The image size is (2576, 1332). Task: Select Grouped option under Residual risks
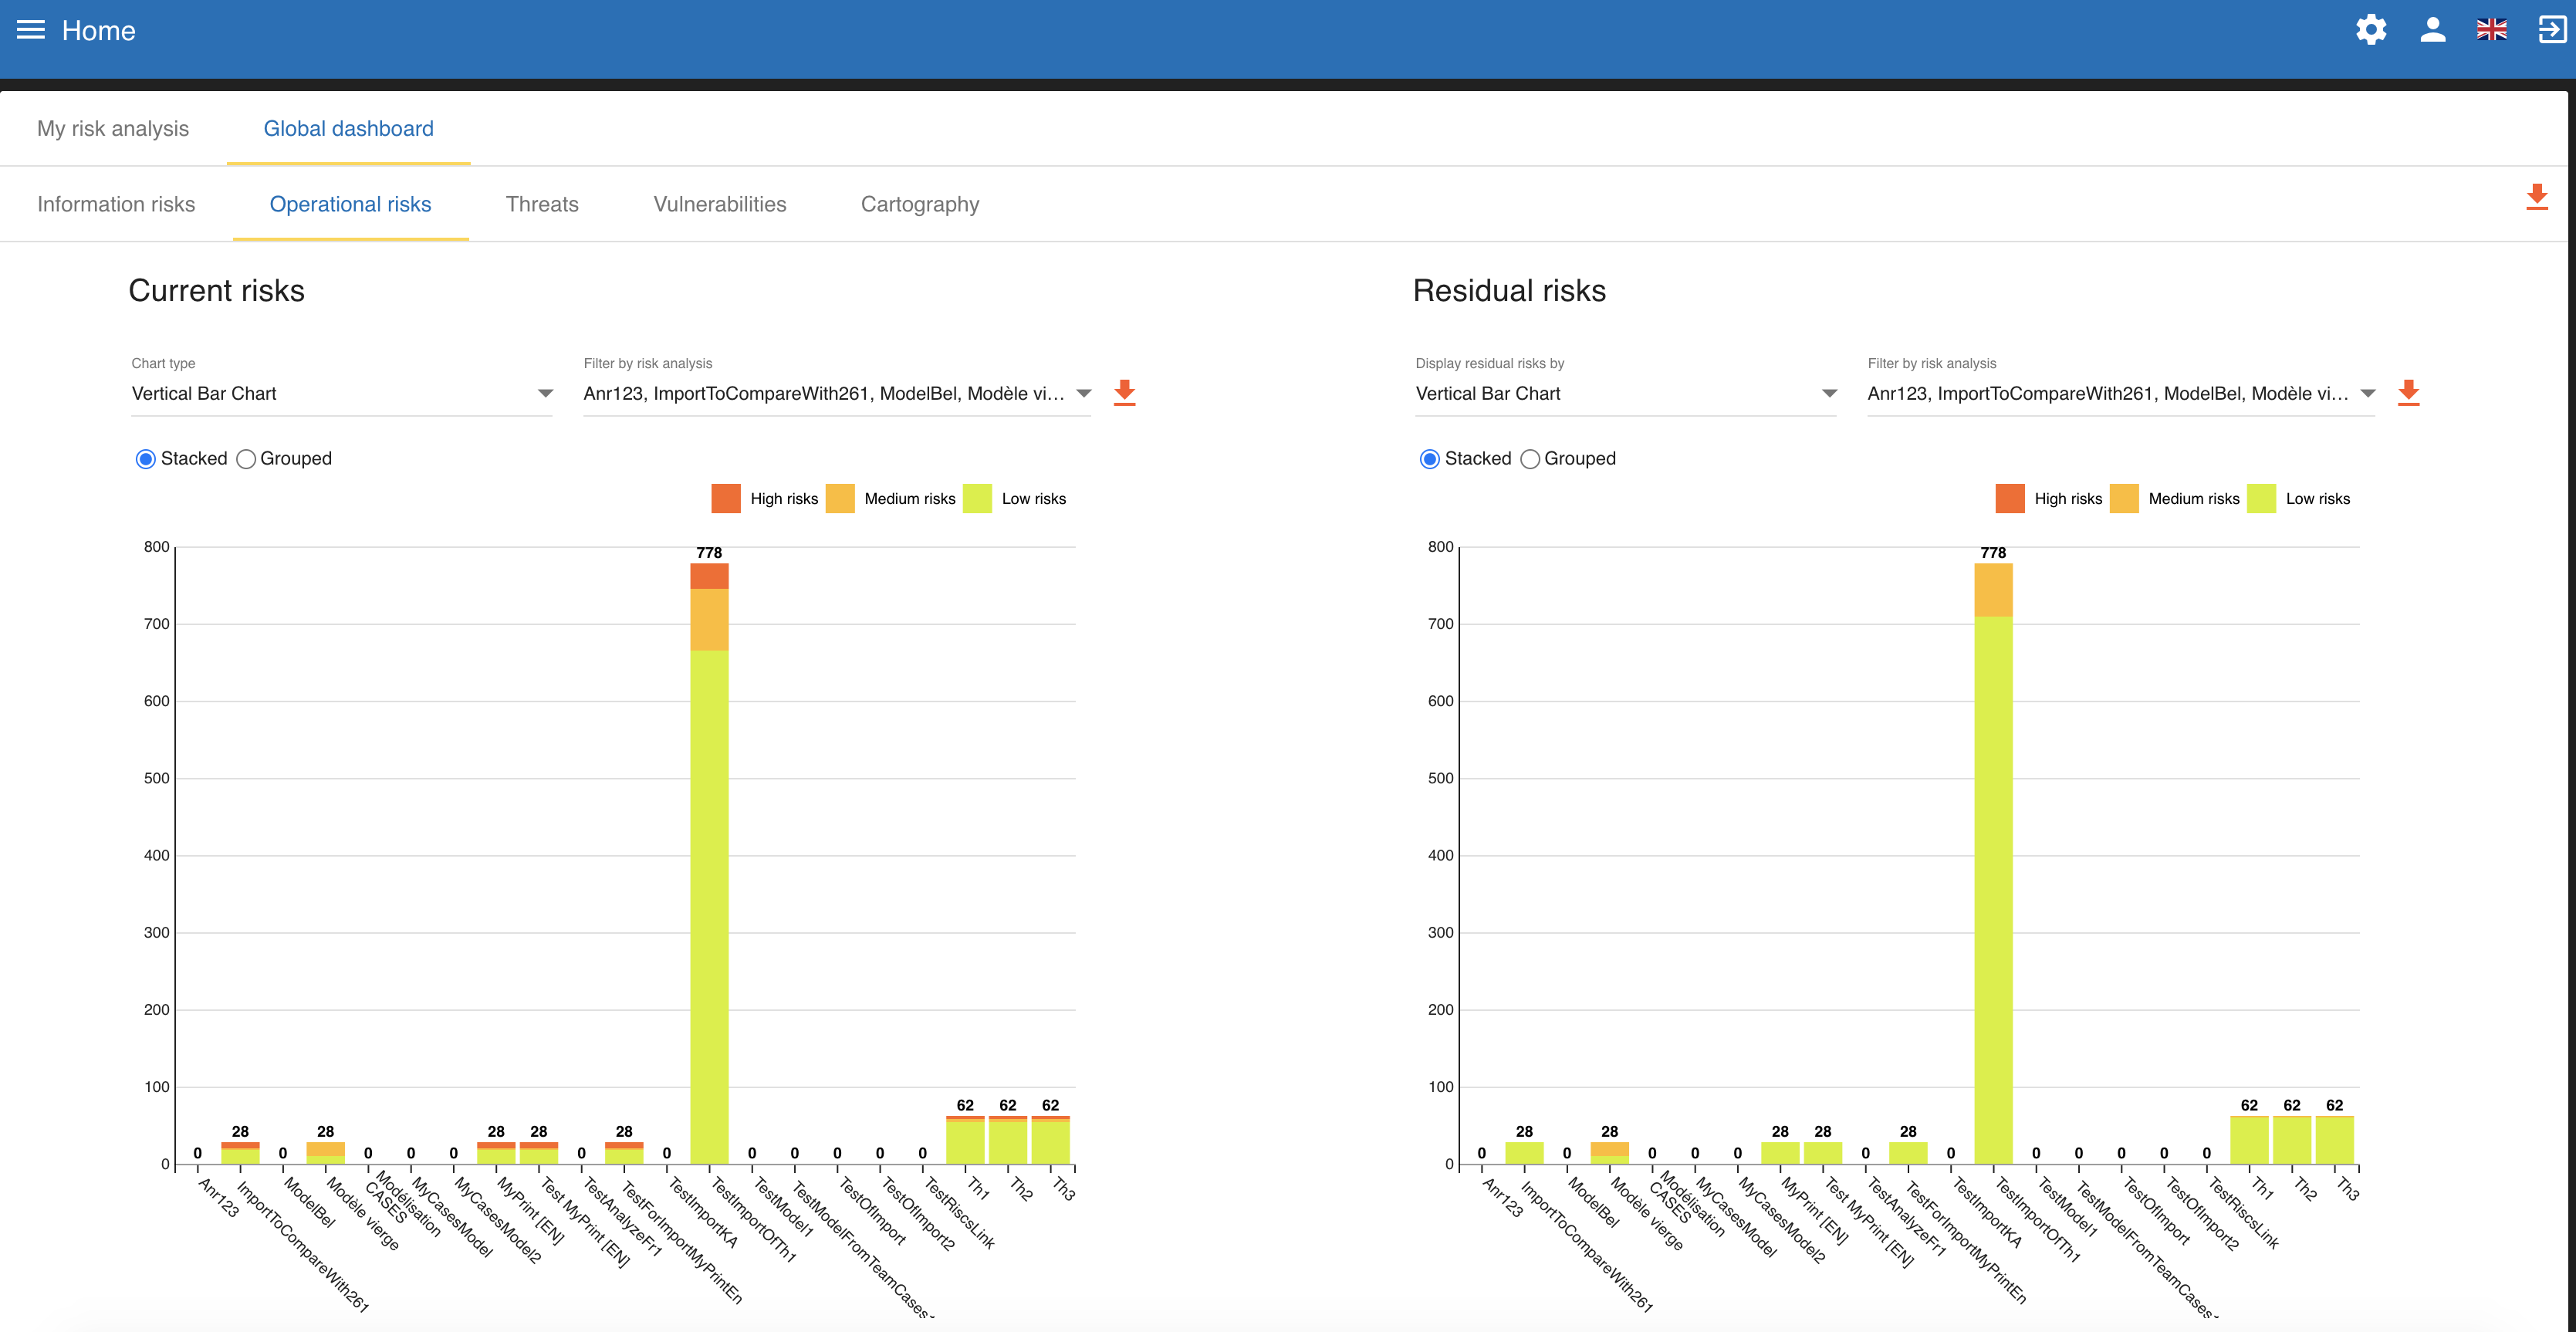(x=1530, y=459)
